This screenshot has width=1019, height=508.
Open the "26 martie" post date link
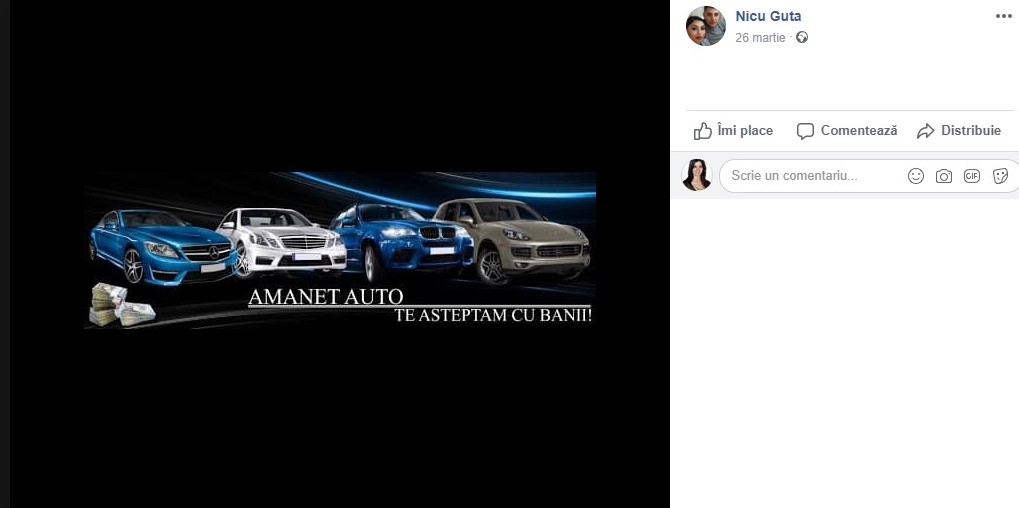click(760, 38)
